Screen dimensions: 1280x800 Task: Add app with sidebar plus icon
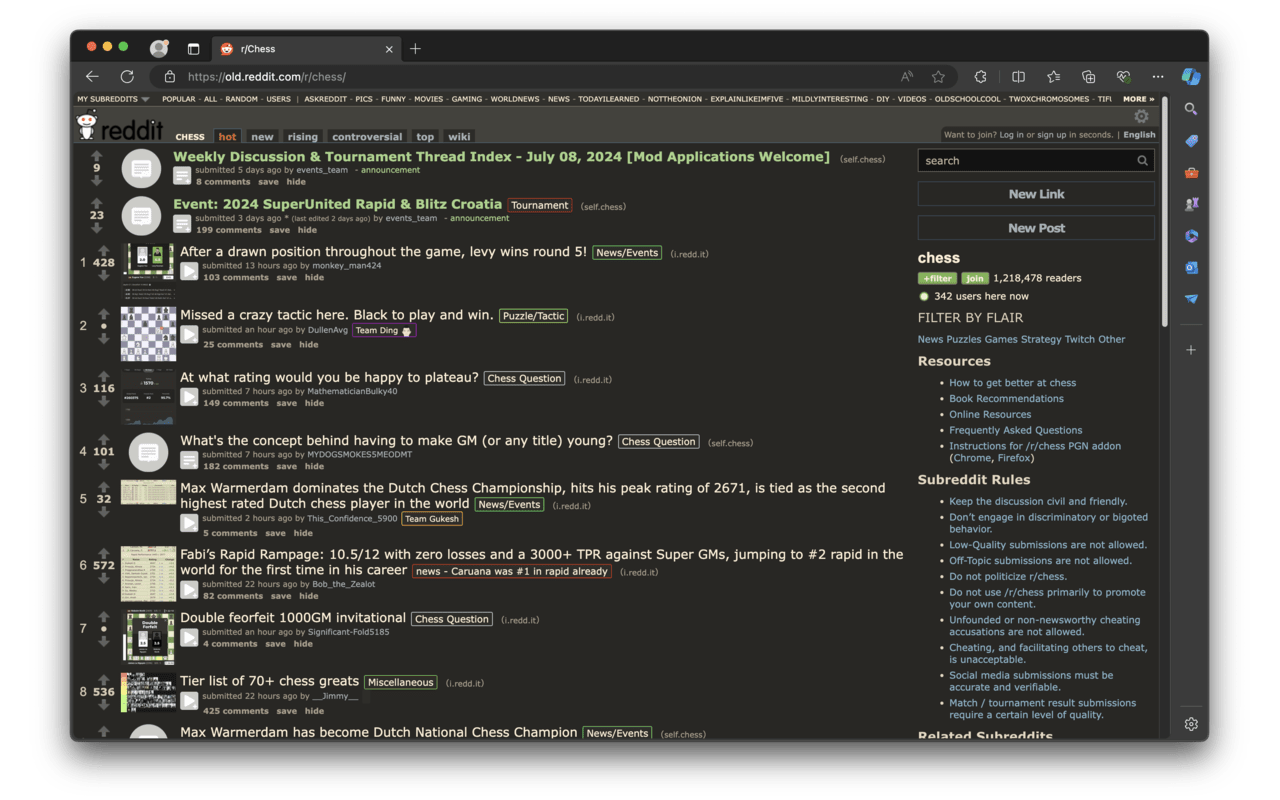point(1191,350)
